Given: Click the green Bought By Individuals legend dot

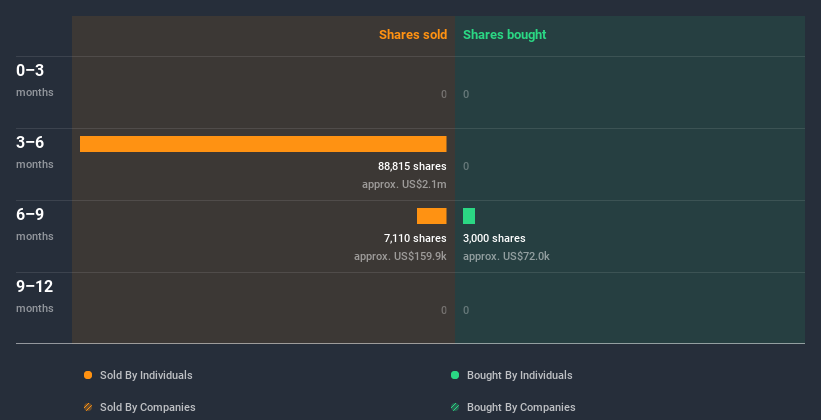Looking at the screenshot, I should pyautogui.click(x=455, y=375).
